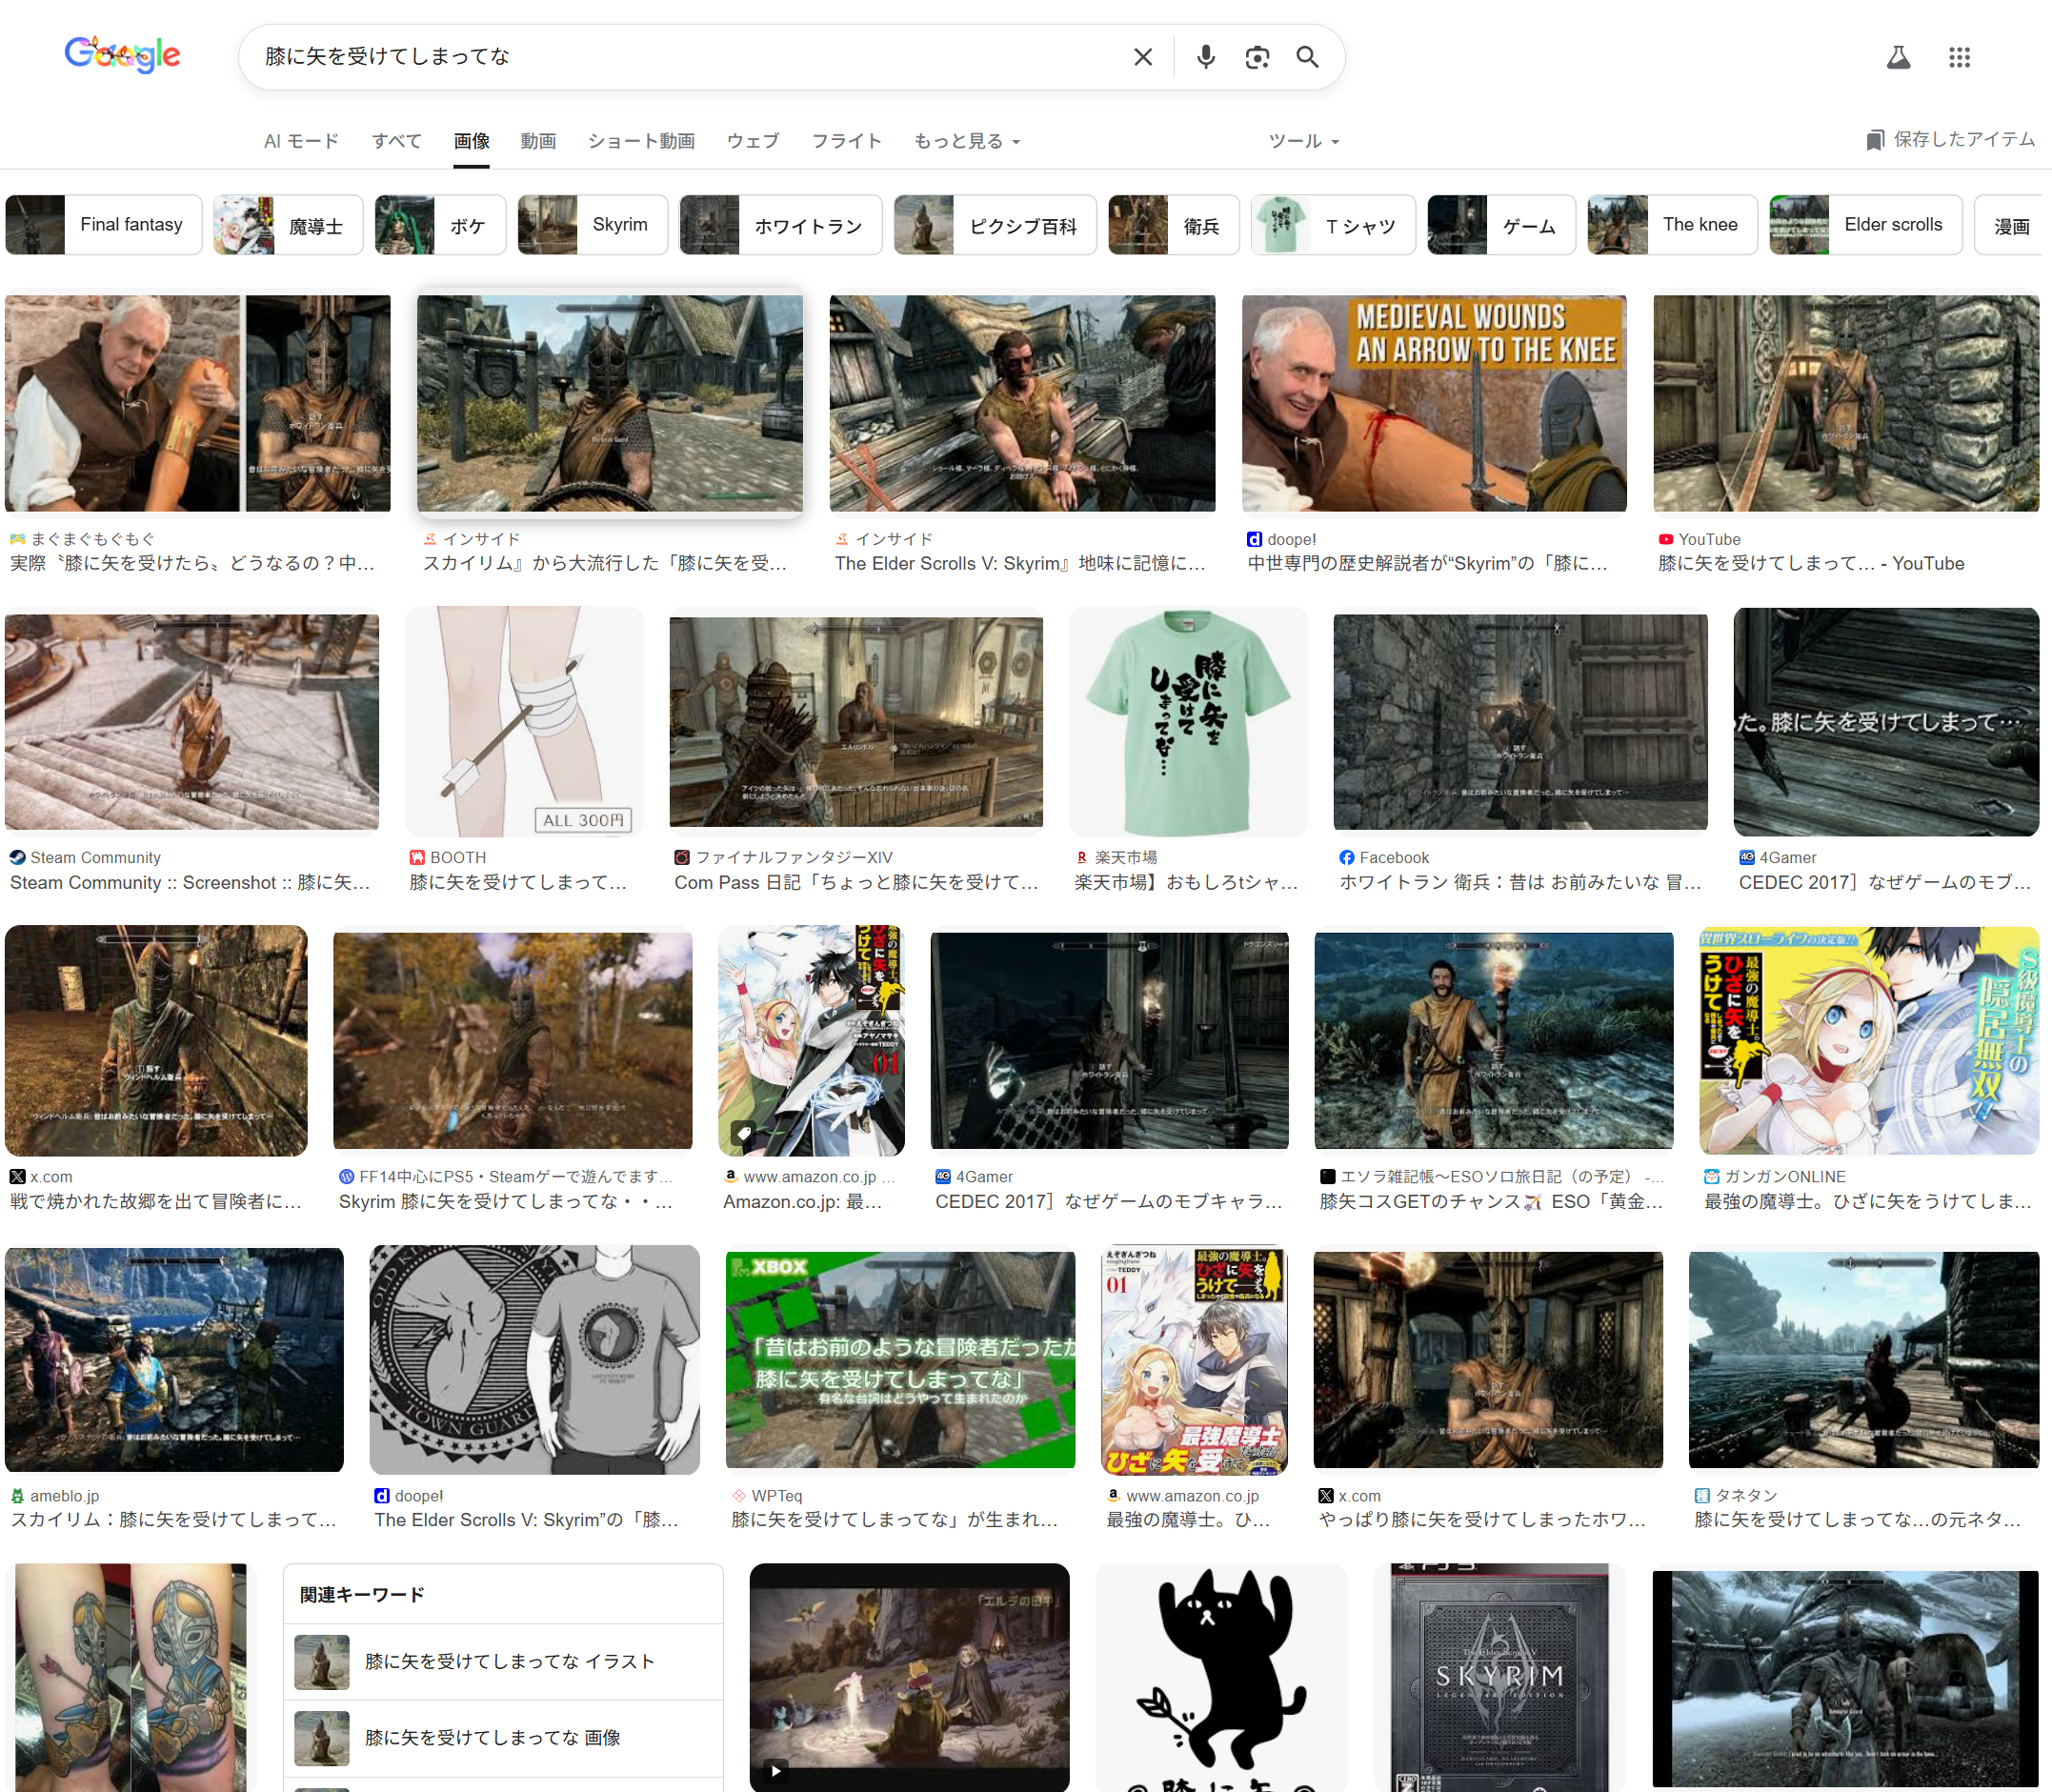Viewport: 2052px width, 1792px height.
Task: Open the MEDIEVAL WOUNDS image result
Action: coord(1434,403)
